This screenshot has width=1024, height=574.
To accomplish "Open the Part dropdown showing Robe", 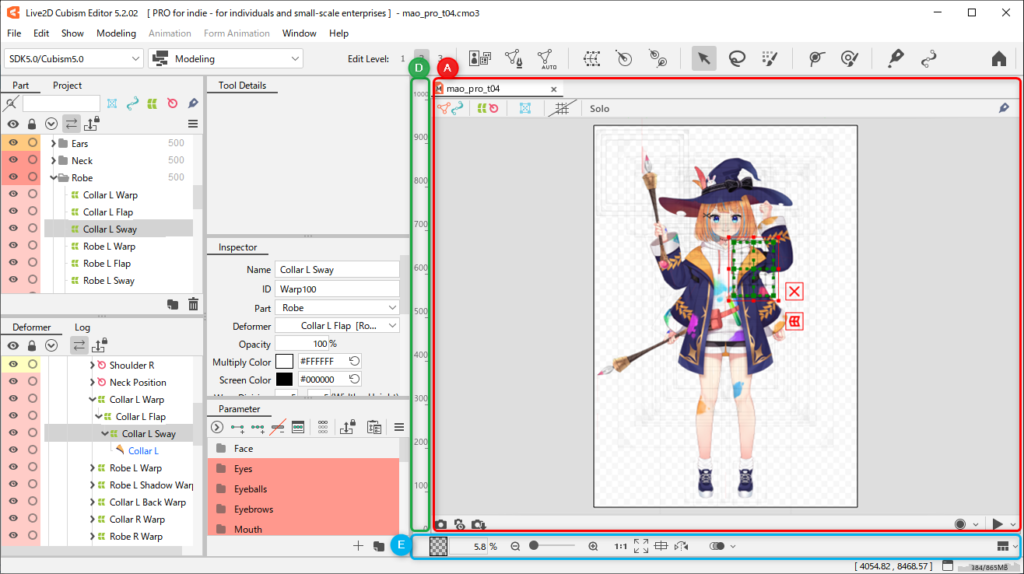I will [337, 308].
